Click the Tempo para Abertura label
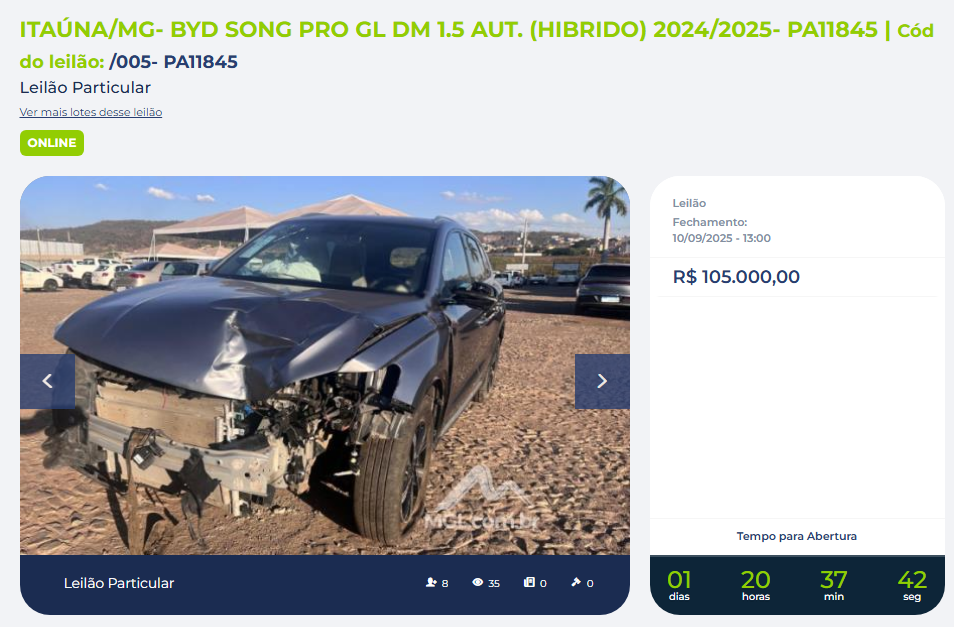The width and height of the screenshot is (954, 627). point(796,536)
